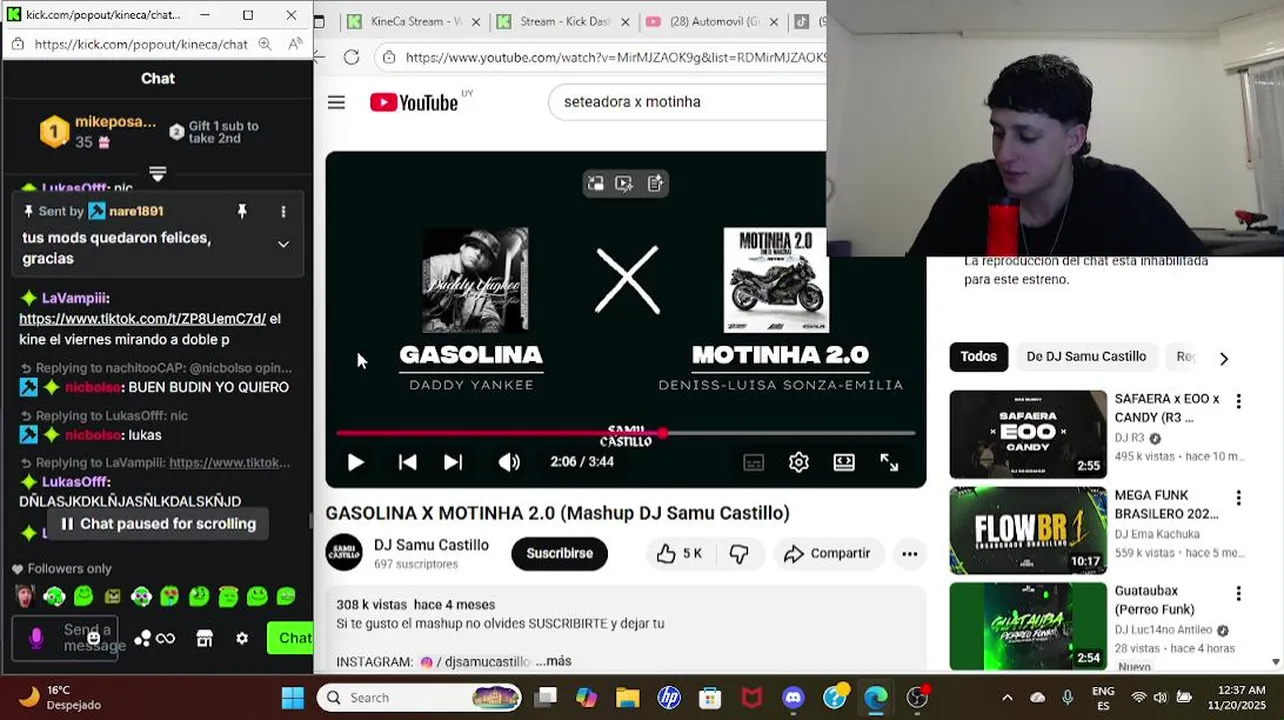Collapse the pinned message chevron
Viewport: 1284px width, 720px height.
pos(283,244)
